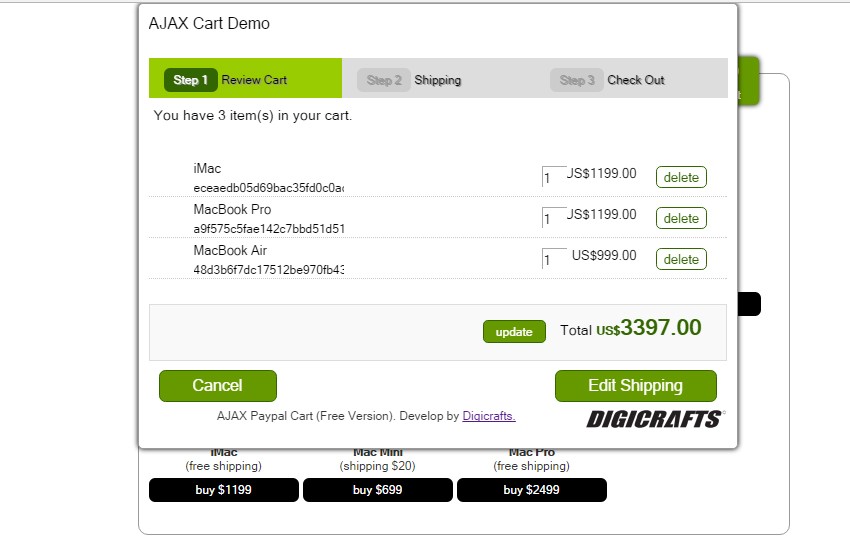Delete the MacBook Pro item
The height and width of the screenshot is (546, 850).
(x=681, y=219)
